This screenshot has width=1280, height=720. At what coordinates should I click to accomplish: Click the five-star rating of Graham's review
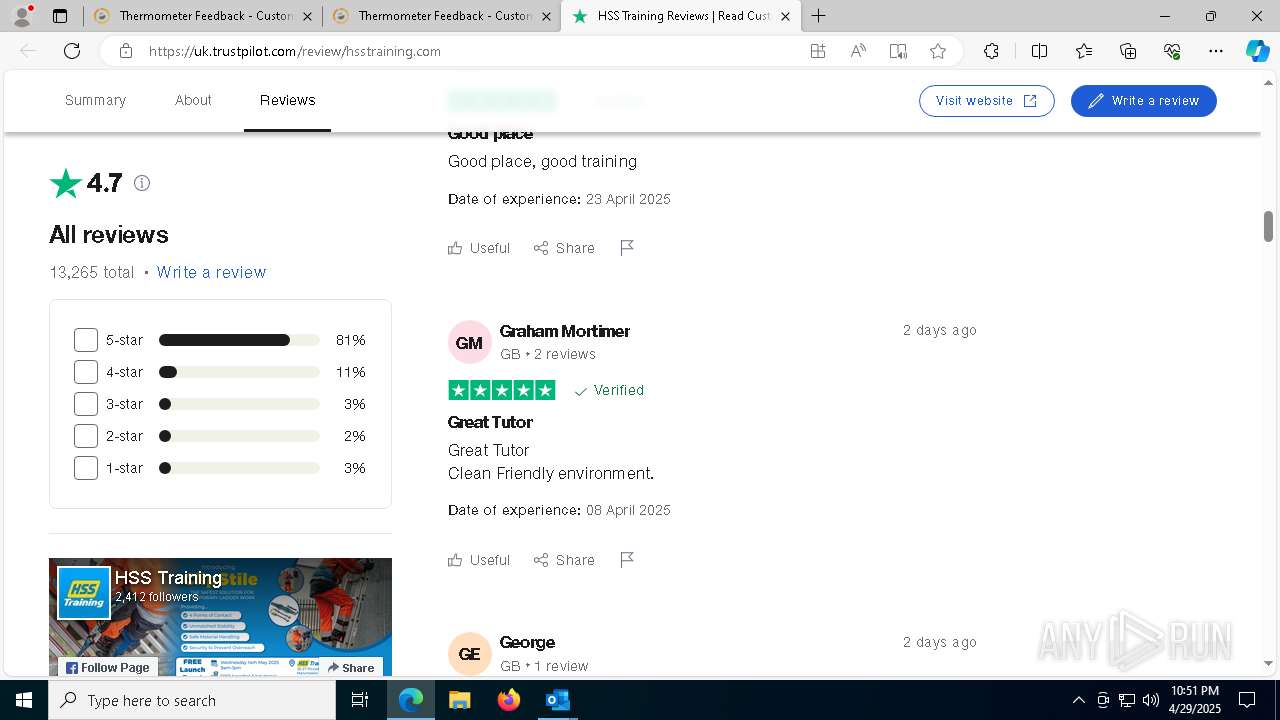502,390
